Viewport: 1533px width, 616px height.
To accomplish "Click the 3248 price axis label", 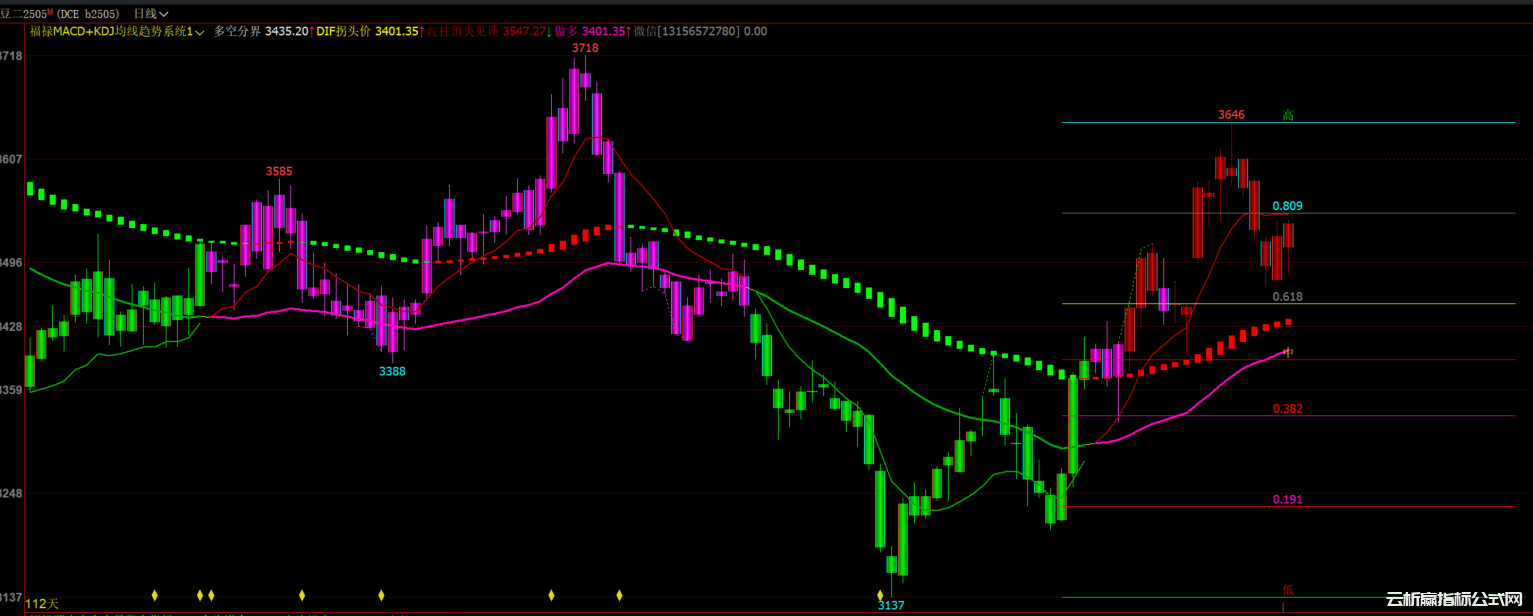I will point(11,493).
